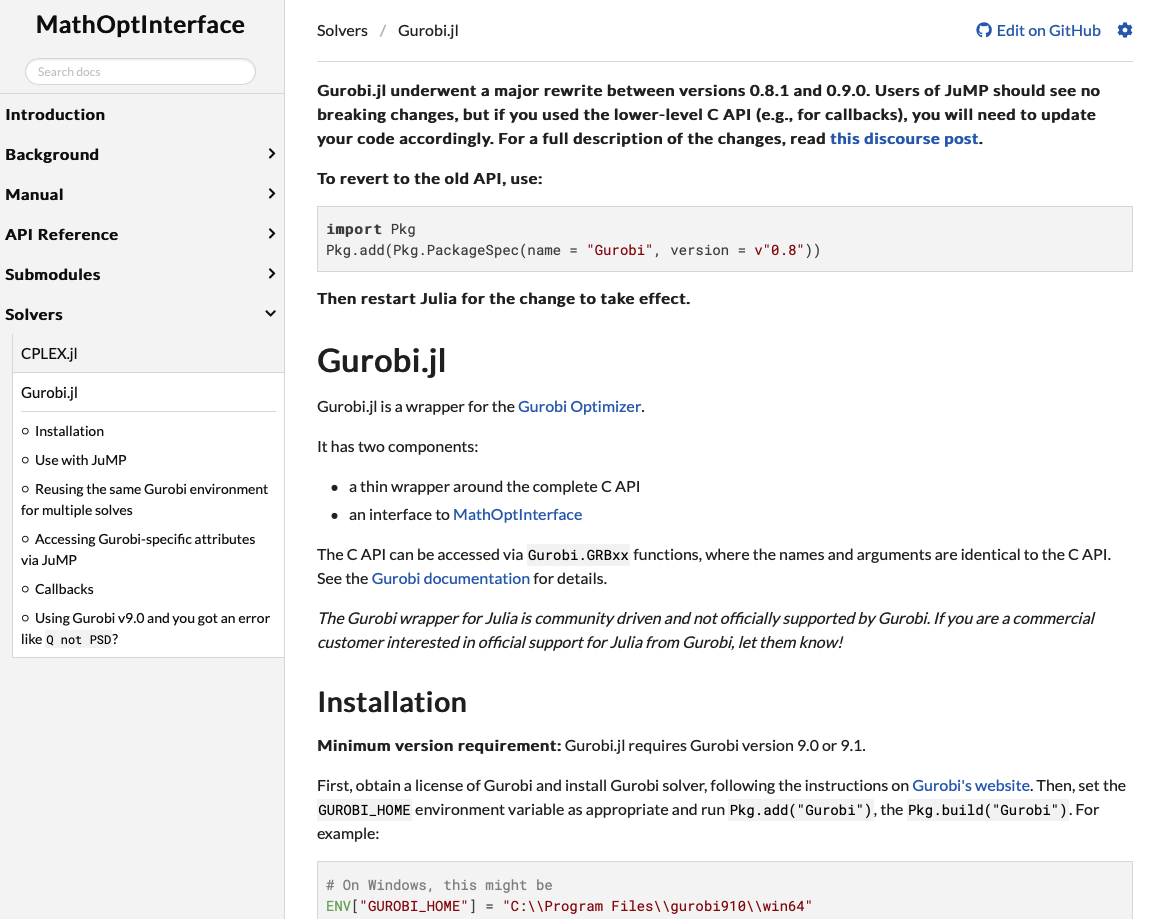Screen dimensions: 1174x919
Task: Select the Solvers sidebar entry
Action: click(x=34, y=315)
